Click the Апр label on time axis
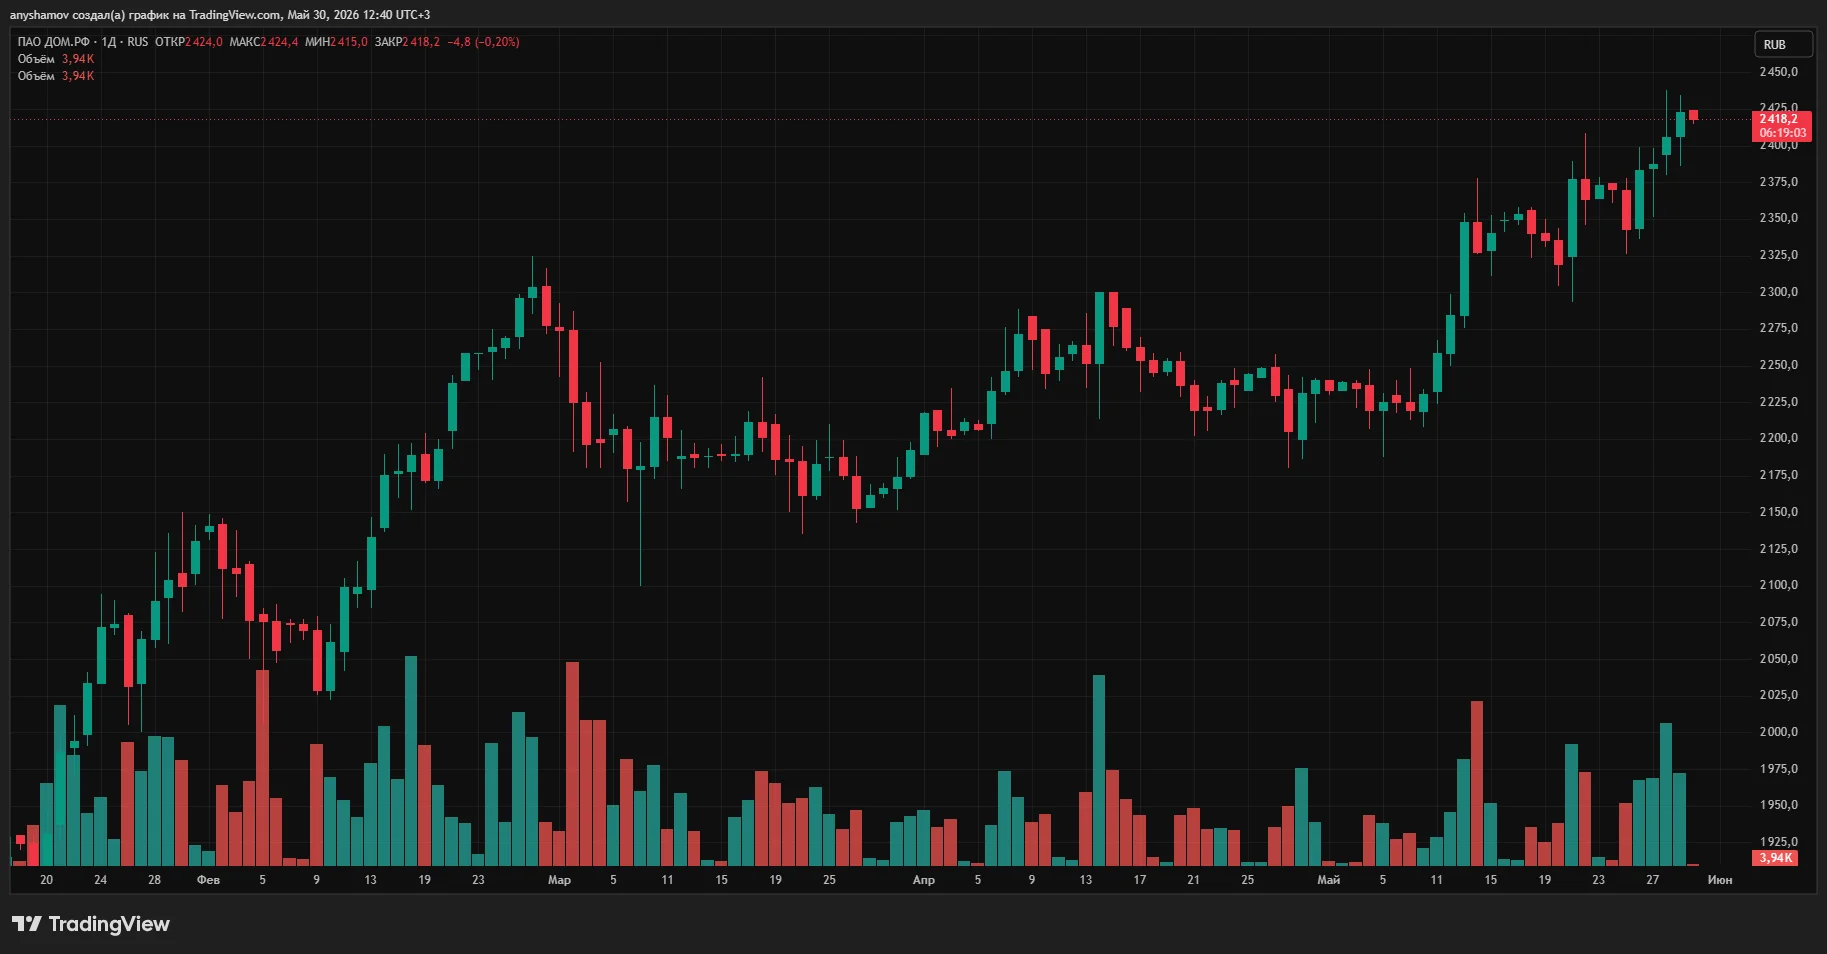The height and width of the screenshot is (954, 1827). tap(924, 880)
